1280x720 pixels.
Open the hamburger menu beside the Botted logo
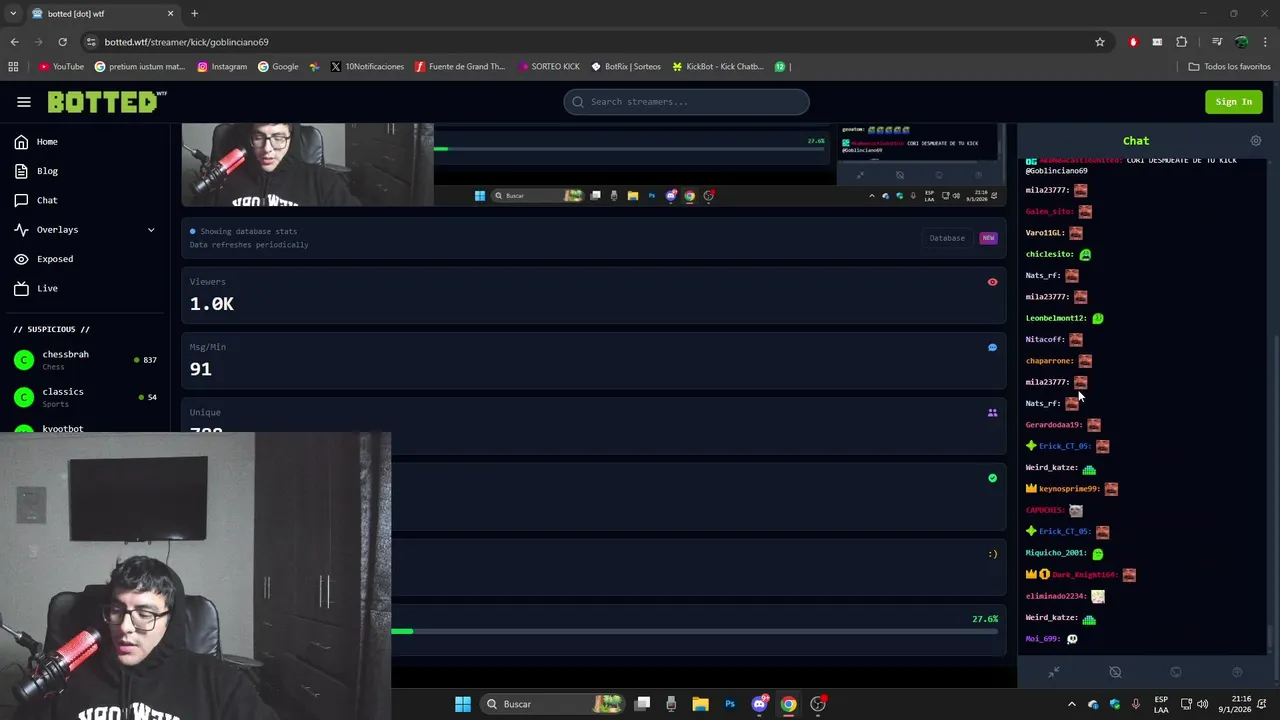24,102
